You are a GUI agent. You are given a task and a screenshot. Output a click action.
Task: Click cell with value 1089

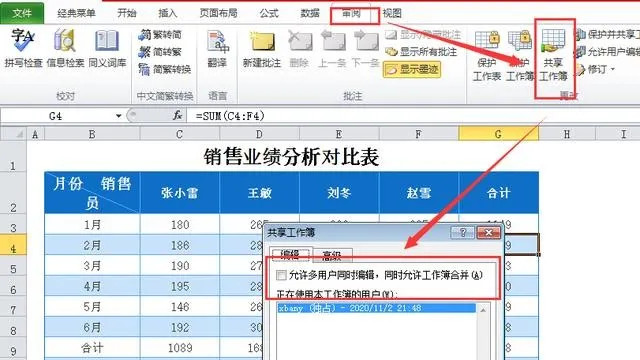pos(180,348)
